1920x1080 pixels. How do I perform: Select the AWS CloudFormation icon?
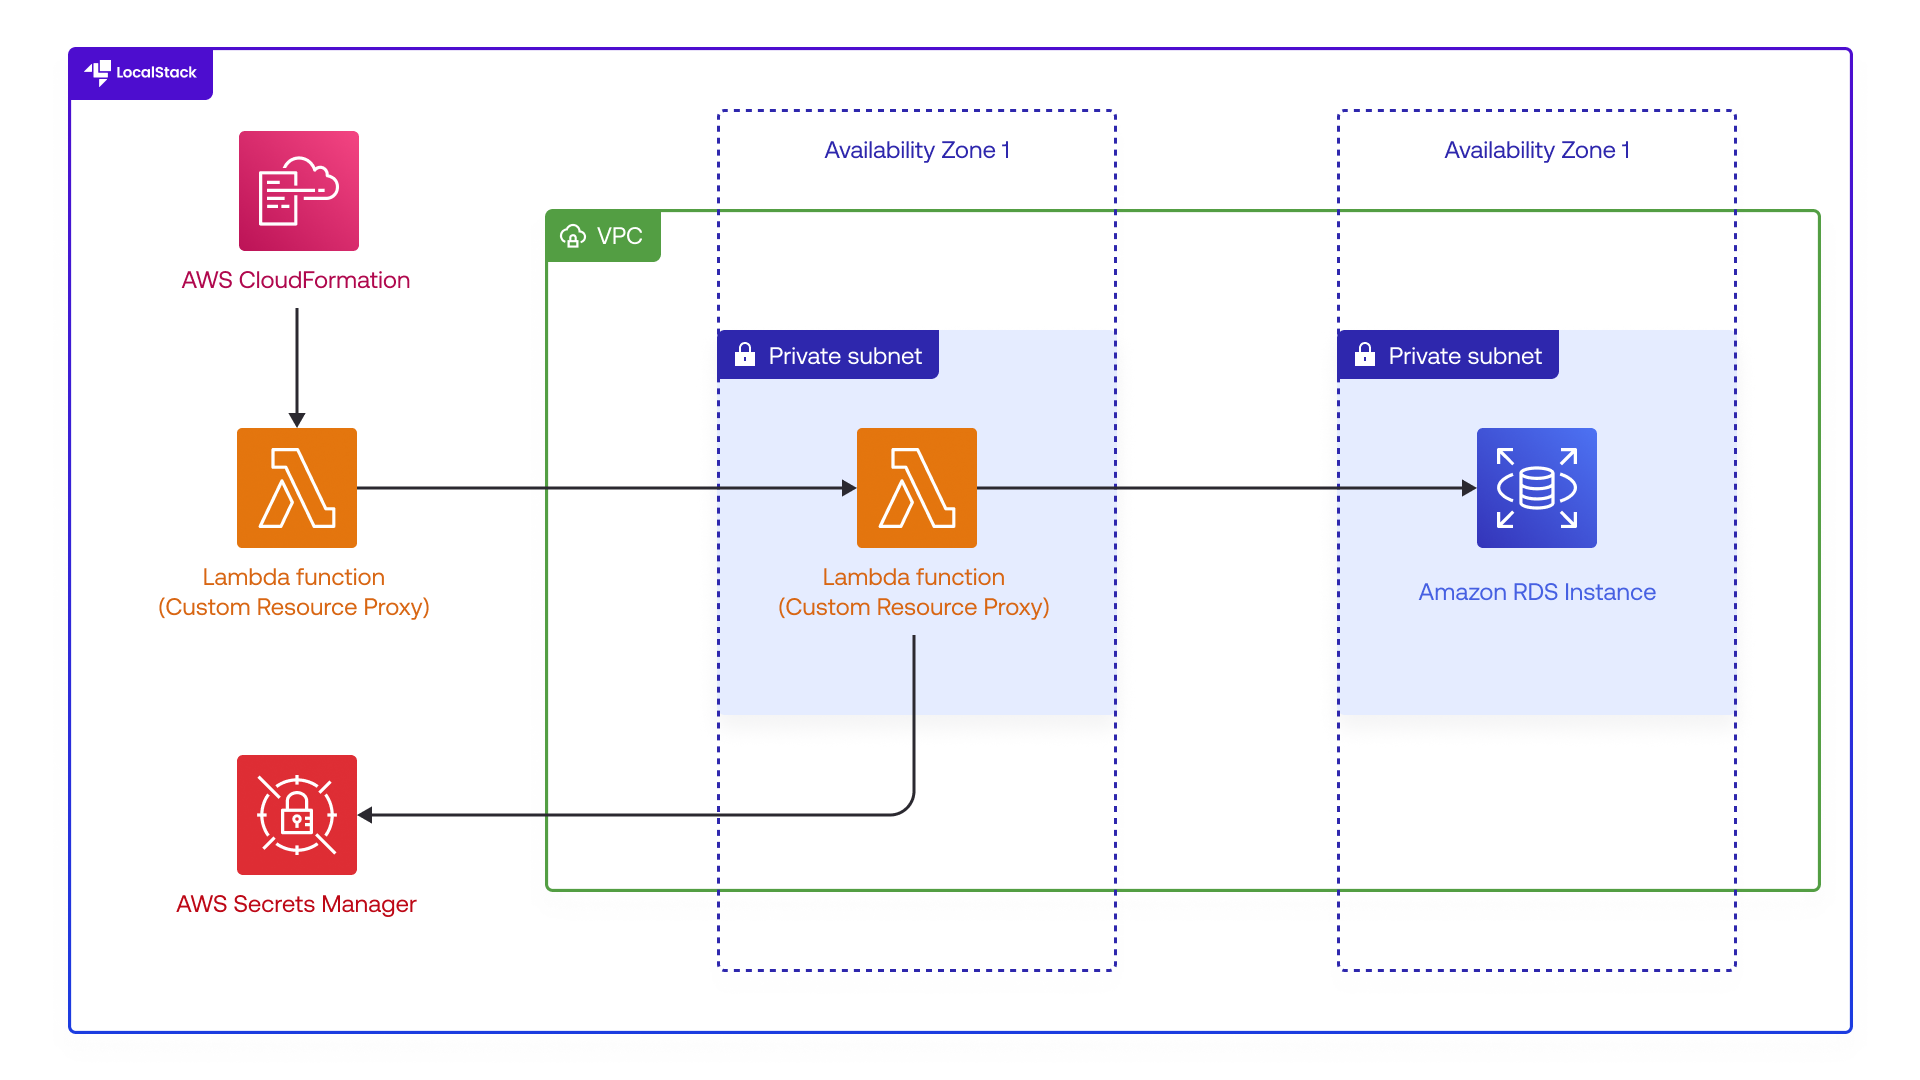tap(297, 190)
